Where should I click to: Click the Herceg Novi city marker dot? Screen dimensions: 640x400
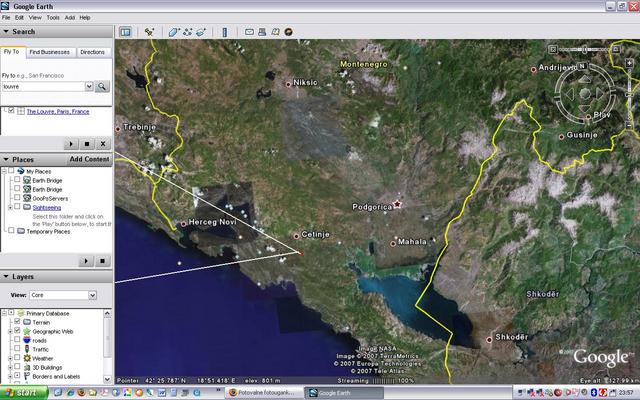click(x=184, y=224)
